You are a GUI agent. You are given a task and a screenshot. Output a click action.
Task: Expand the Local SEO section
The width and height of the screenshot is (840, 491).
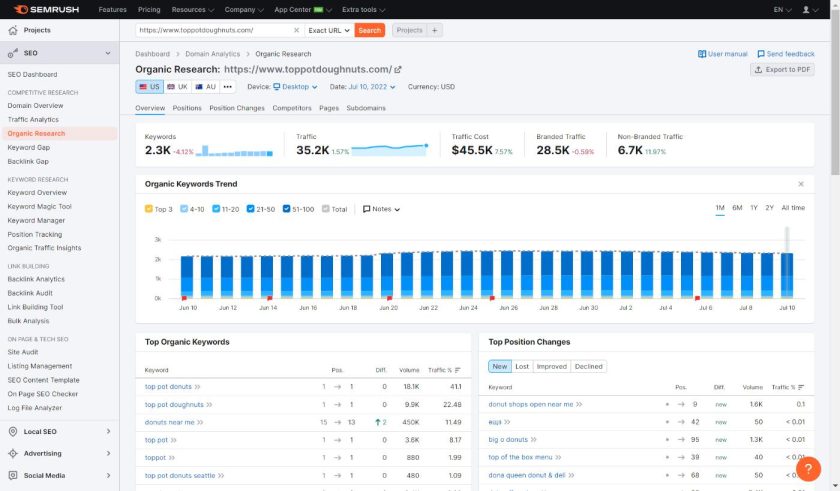click(x=59, y=432)
